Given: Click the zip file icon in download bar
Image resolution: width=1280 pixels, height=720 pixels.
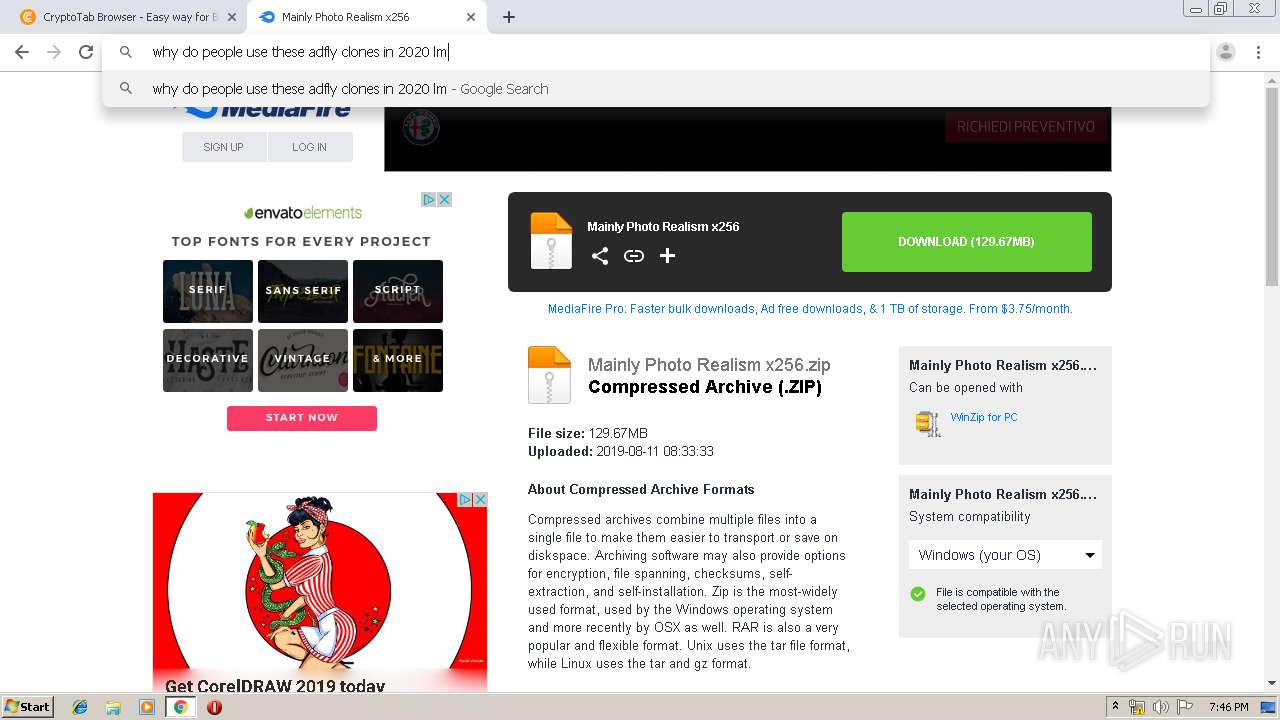Looking at the screenshot, I should [x=551, y=241].
